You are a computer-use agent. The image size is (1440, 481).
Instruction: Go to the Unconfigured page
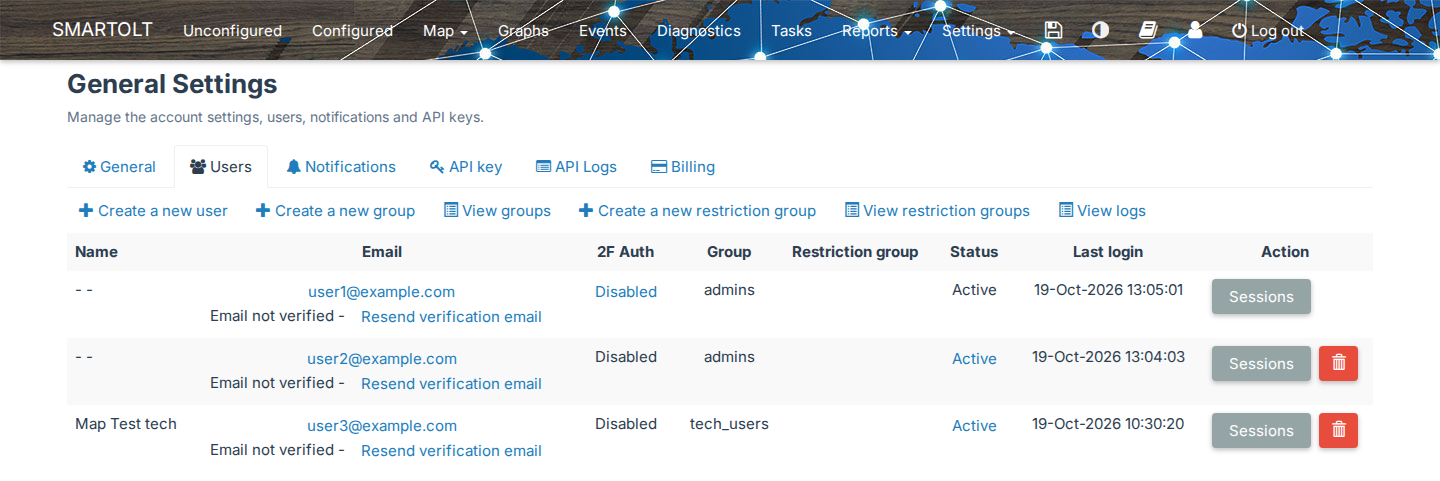[232, 31]
